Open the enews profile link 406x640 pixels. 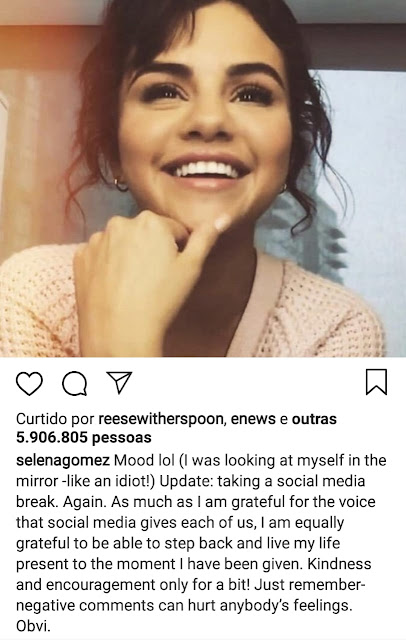pos(253,419)
